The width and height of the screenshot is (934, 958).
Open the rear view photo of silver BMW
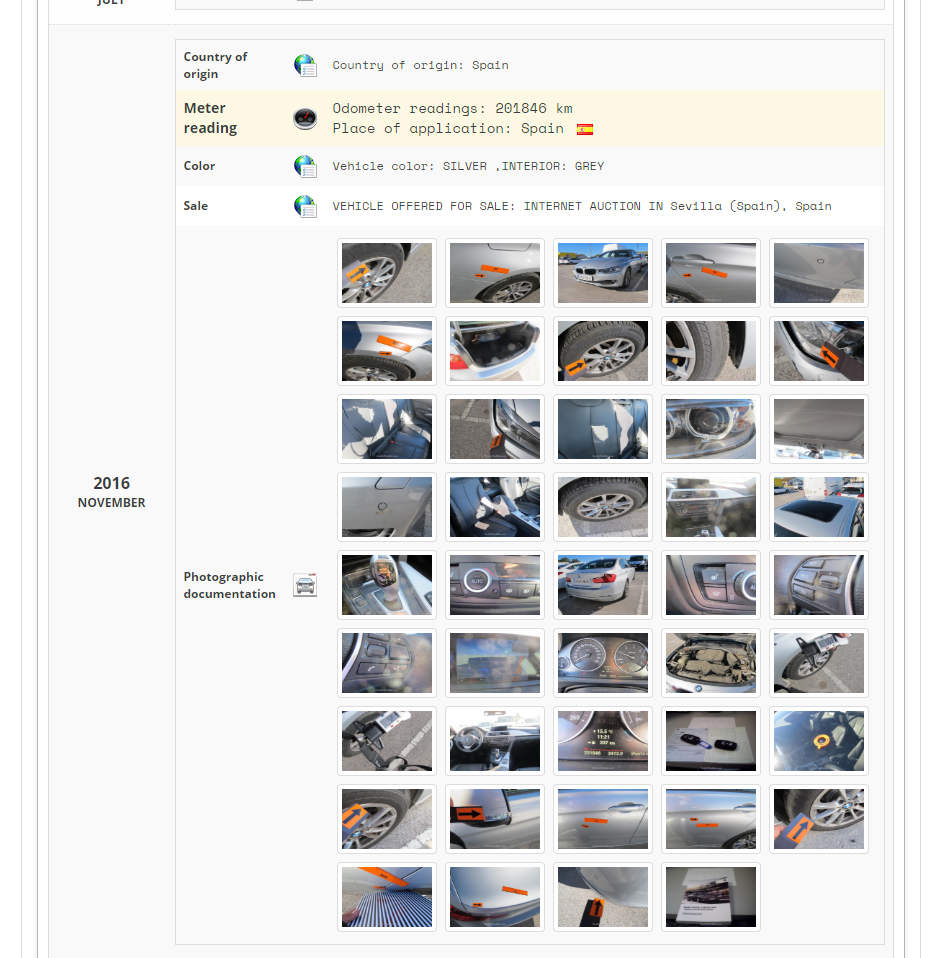point(602,585)
